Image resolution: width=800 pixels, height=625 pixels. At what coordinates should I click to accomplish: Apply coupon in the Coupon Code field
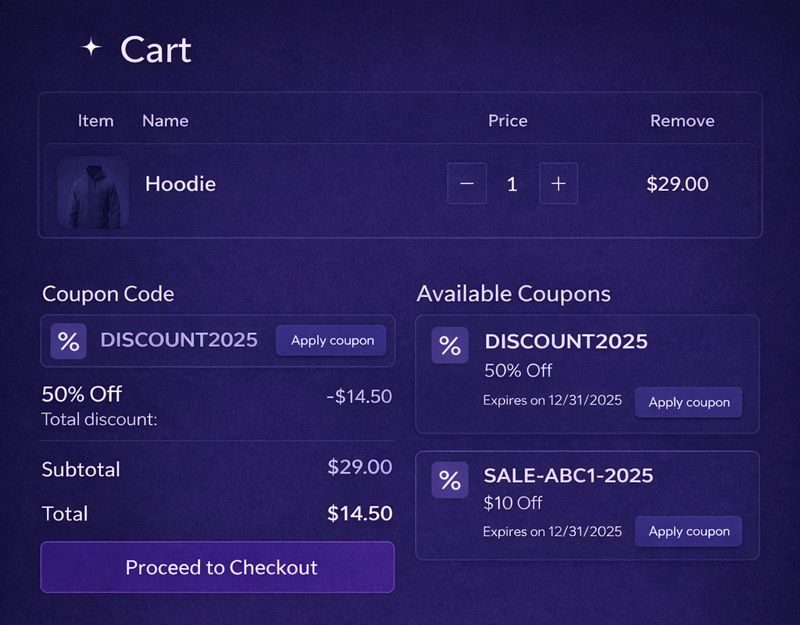(331, 340)
